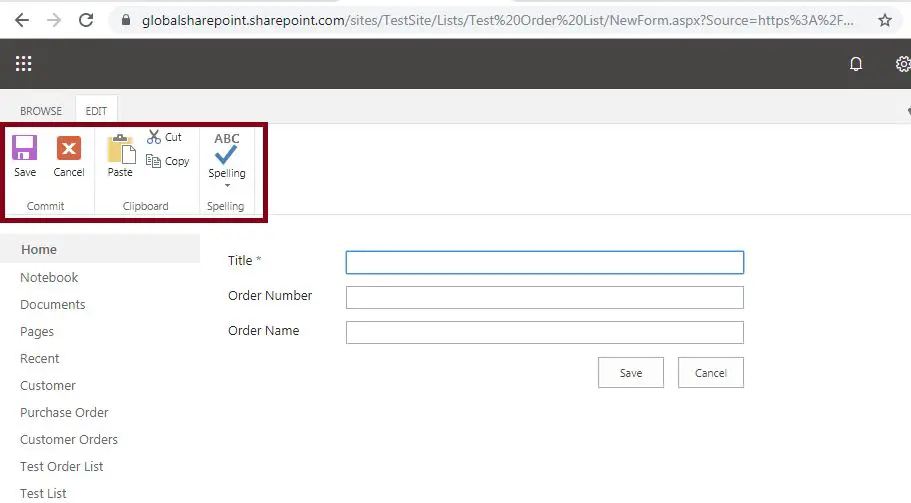Click the ribbon Save icon
The width and height of the screenshot is (911, 503).
pos(24,148)
